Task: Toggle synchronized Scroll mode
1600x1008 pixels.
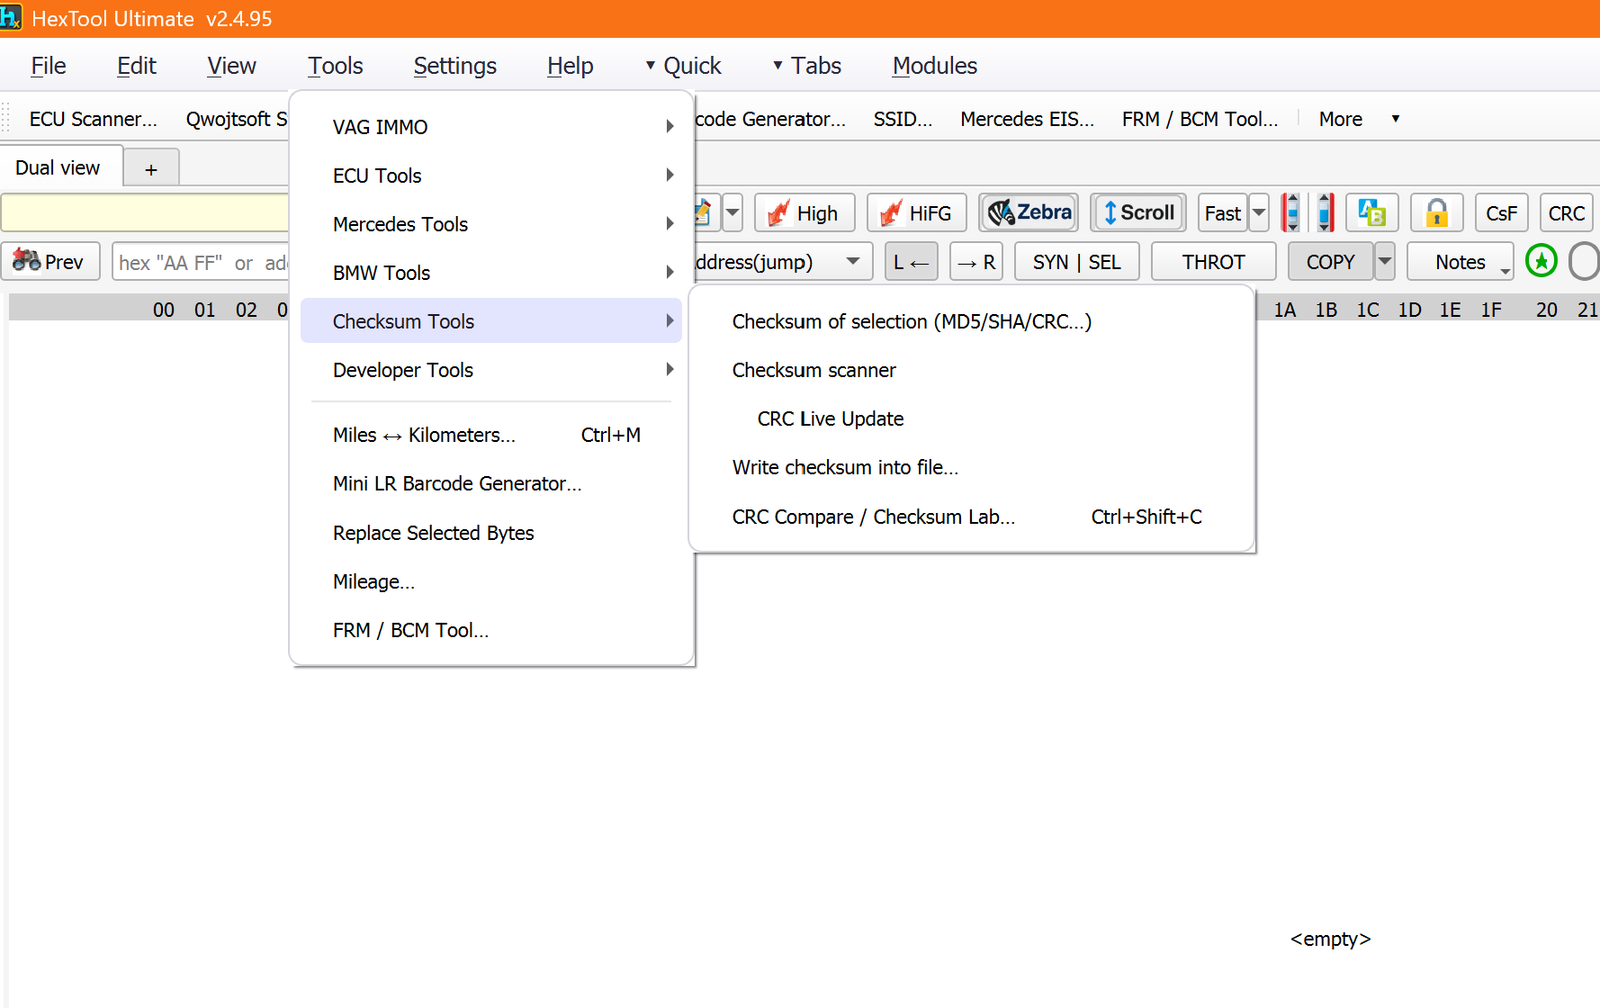Action: tap(1138, 213)
